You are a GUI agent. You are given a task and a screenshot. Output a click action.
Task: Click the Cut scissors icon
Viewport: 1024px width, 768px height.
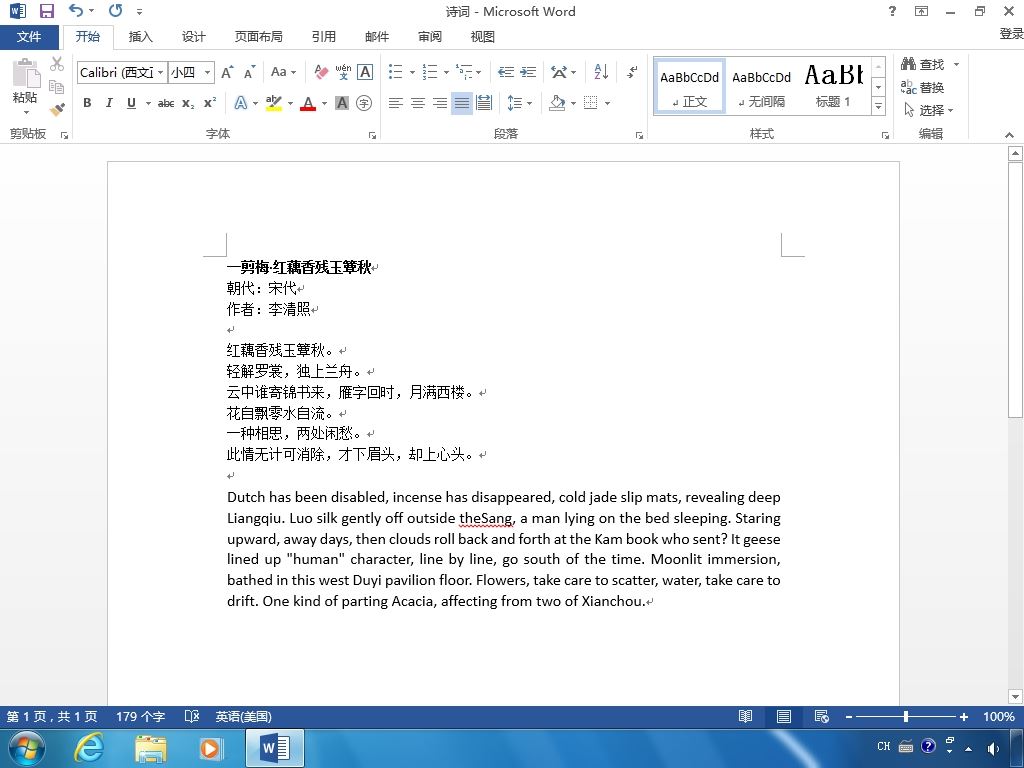[x=57, y=63]
